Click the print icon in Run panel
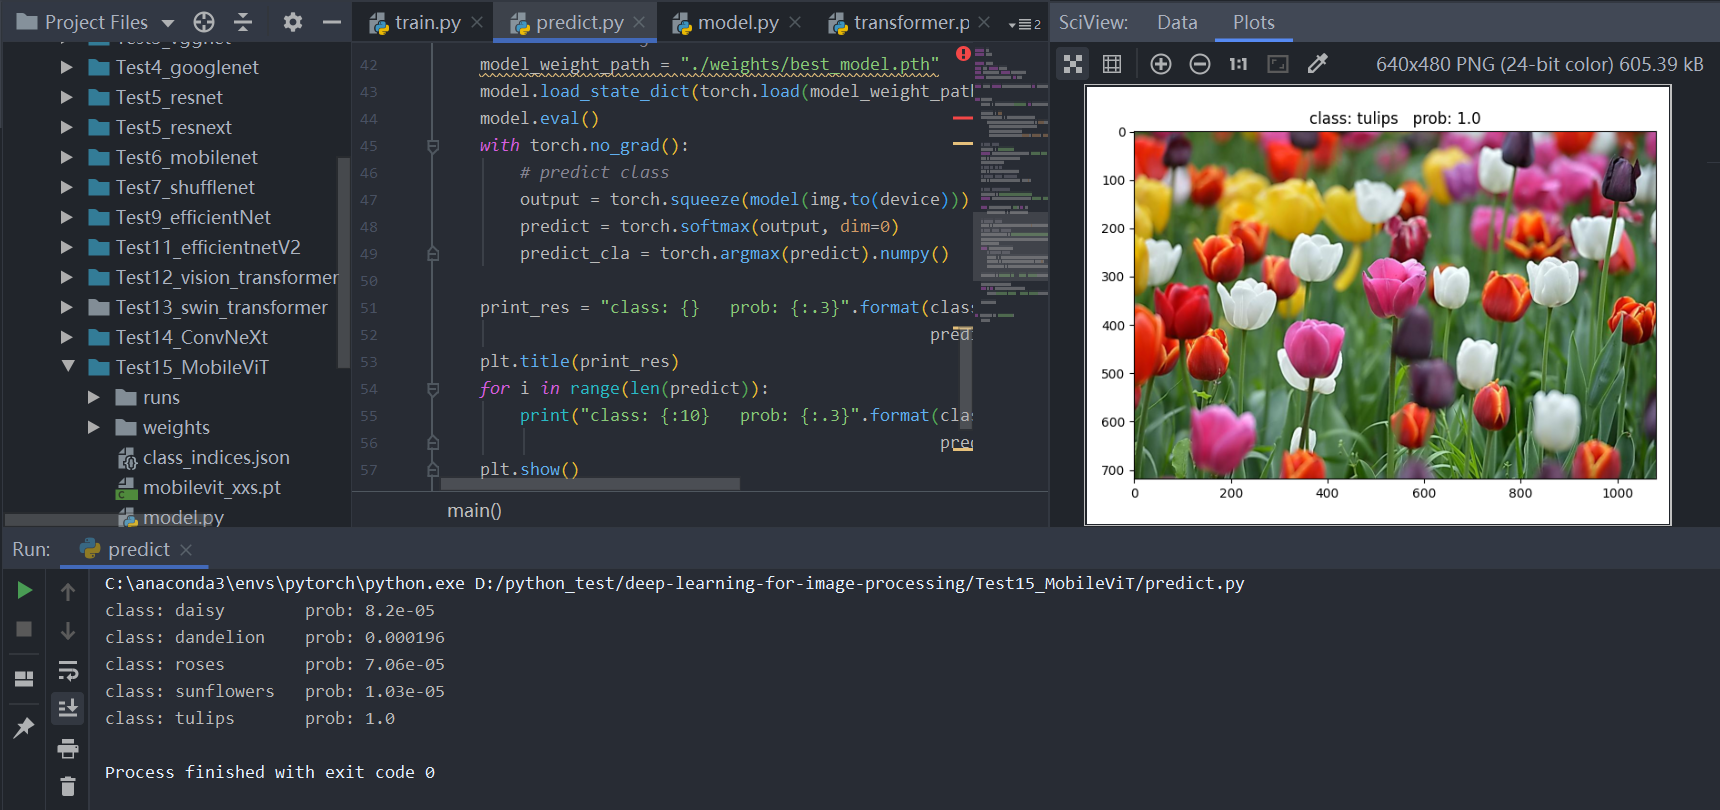The width and height of the screenshot is (1720, 810). pyautogui.click(x=68, y=748)
